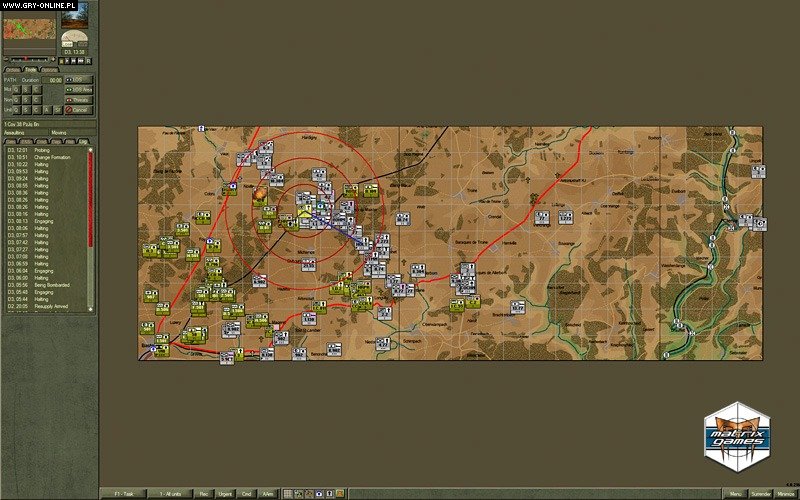Click the Surrender button
Viewport: 800px width, 500px height.
(761, 494)
